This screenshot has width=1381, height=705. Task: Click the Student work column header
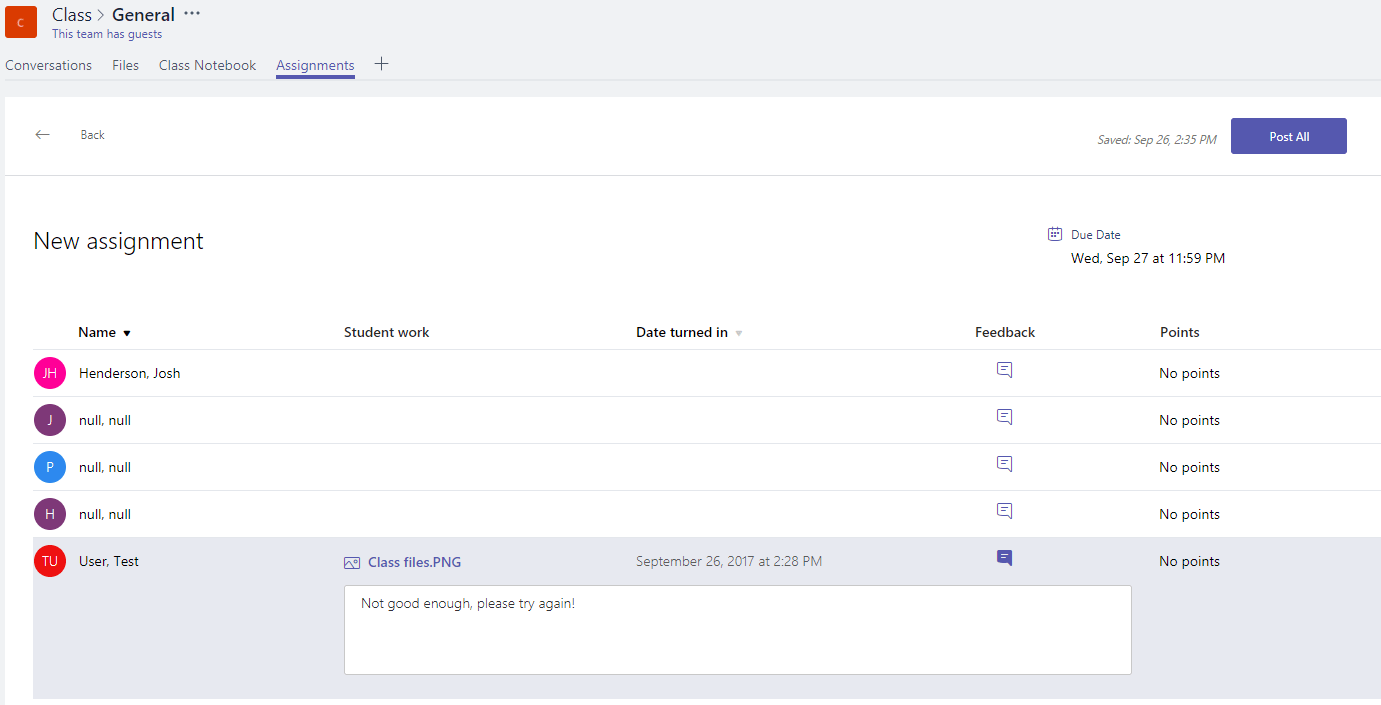click(x=387, y=332)
